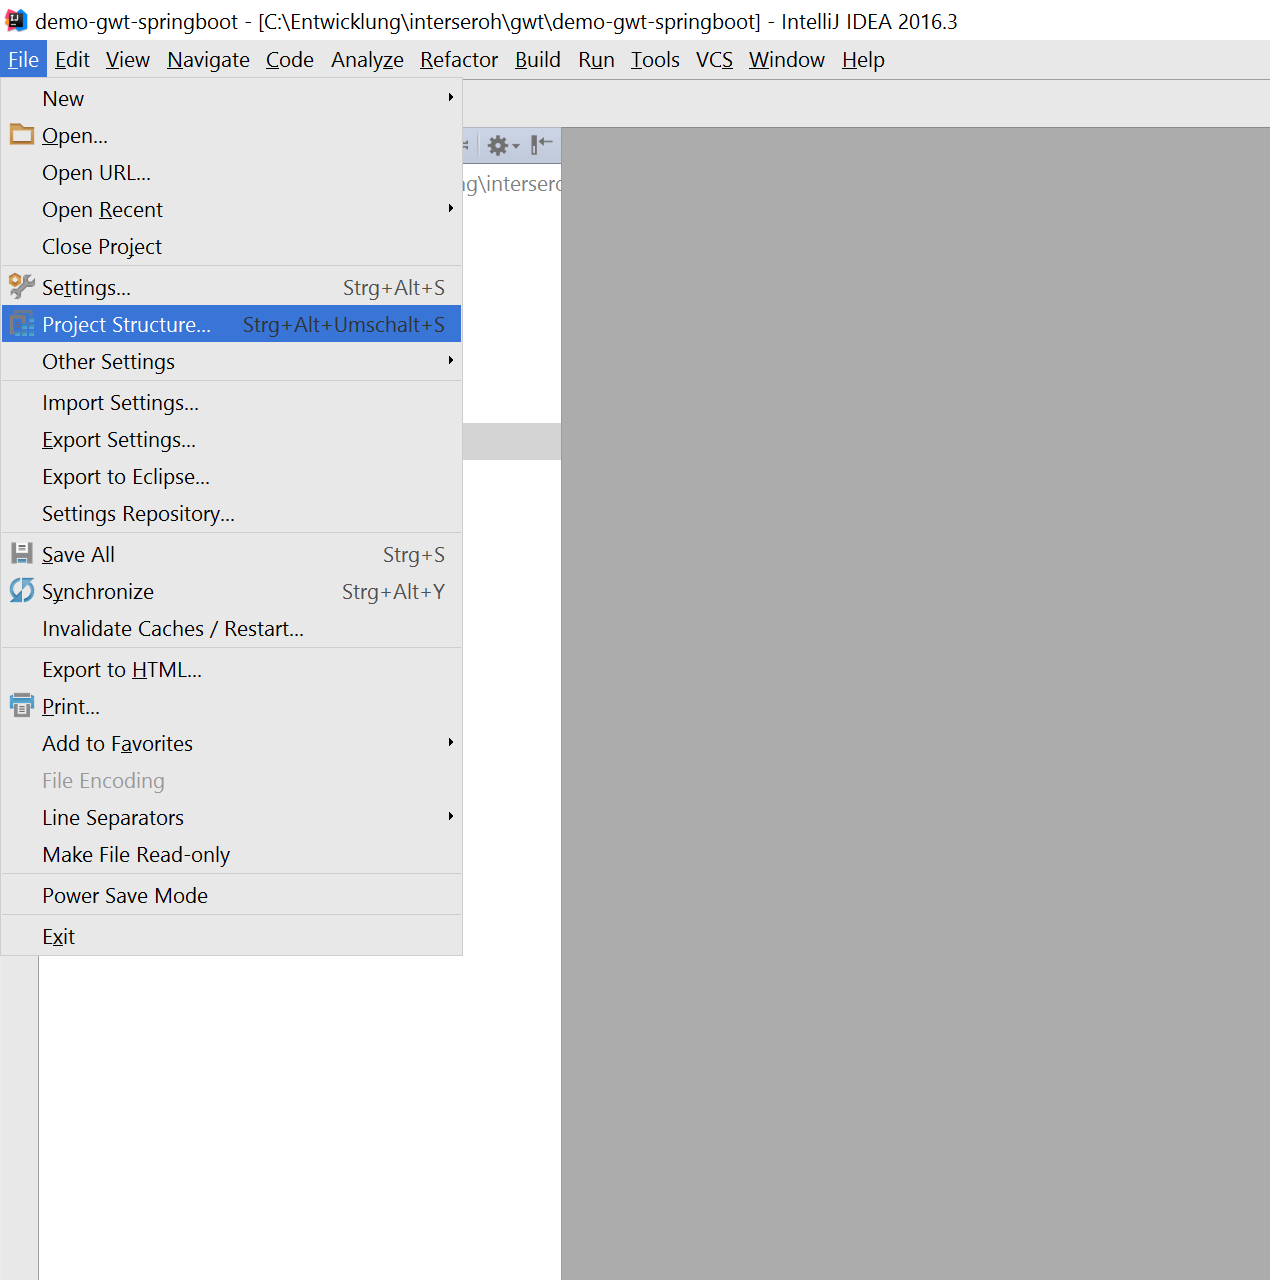Select Other Settings menu entry
1270x1280 pixels.
tap(232, 361)
